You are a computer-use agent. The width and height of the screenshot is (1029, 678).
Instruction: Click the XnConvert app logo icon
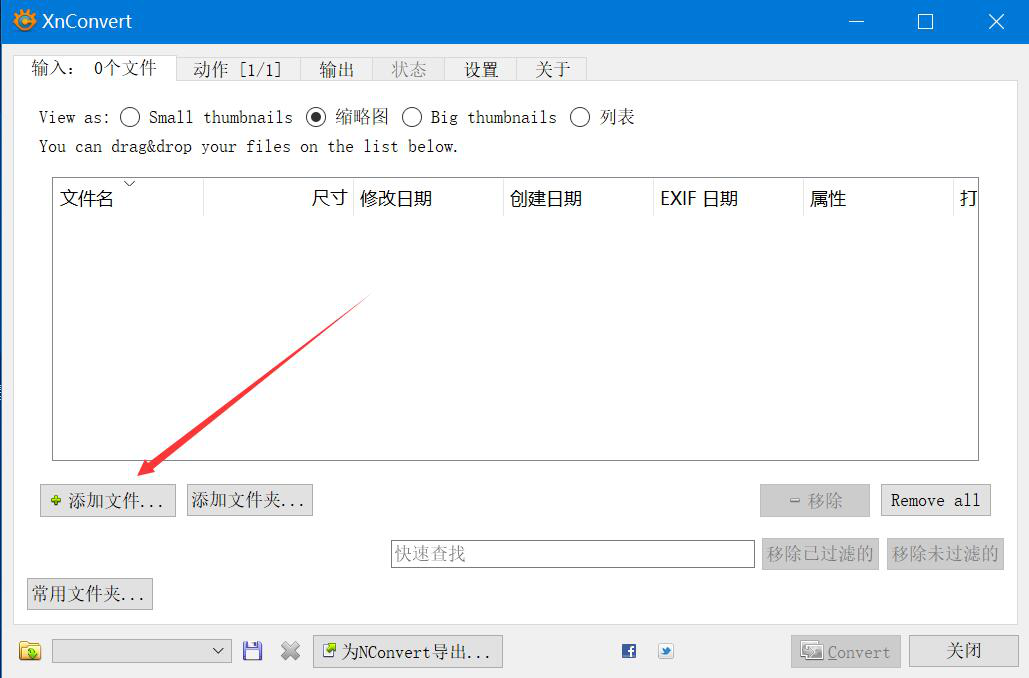coord(24,20)
